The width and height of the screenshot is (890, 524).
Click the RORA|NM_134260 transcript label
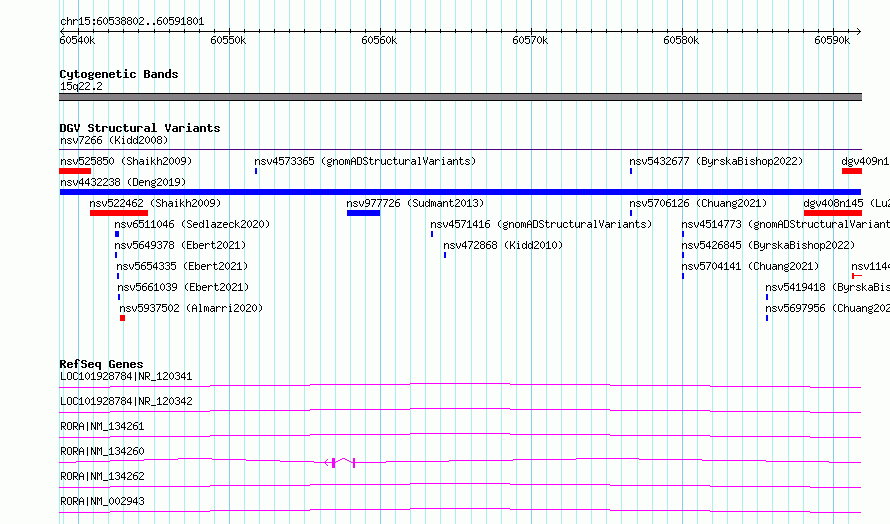click(102, 451)
